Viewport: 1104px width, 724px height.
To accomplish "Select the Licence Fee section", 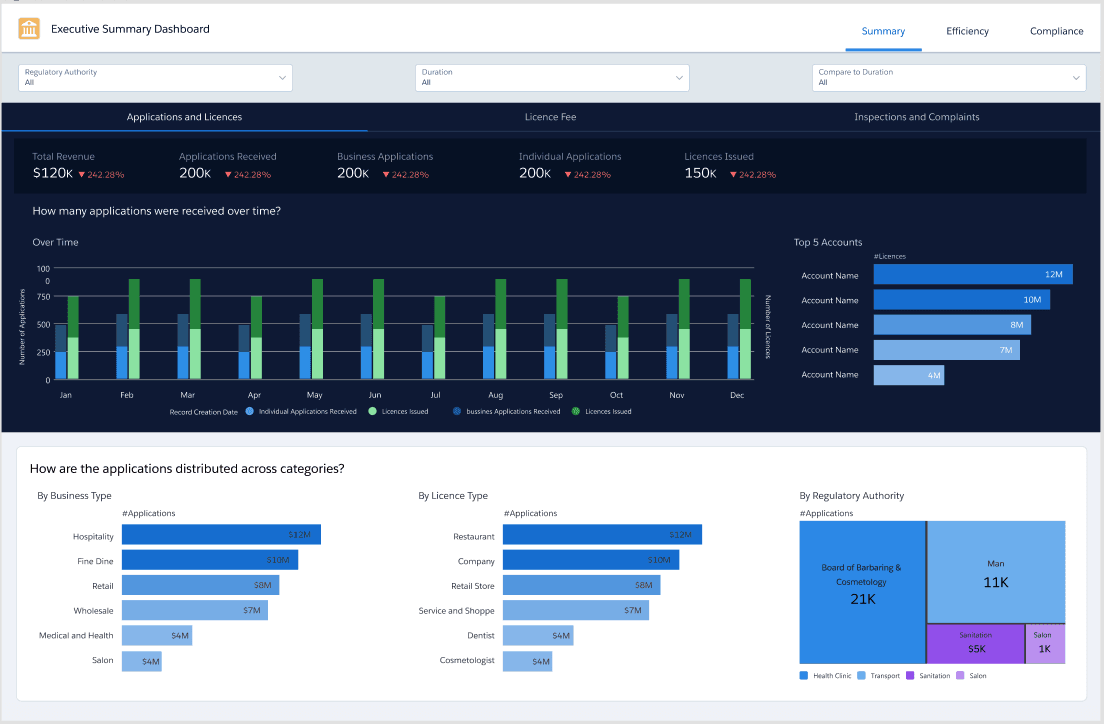I will (550, 117).
